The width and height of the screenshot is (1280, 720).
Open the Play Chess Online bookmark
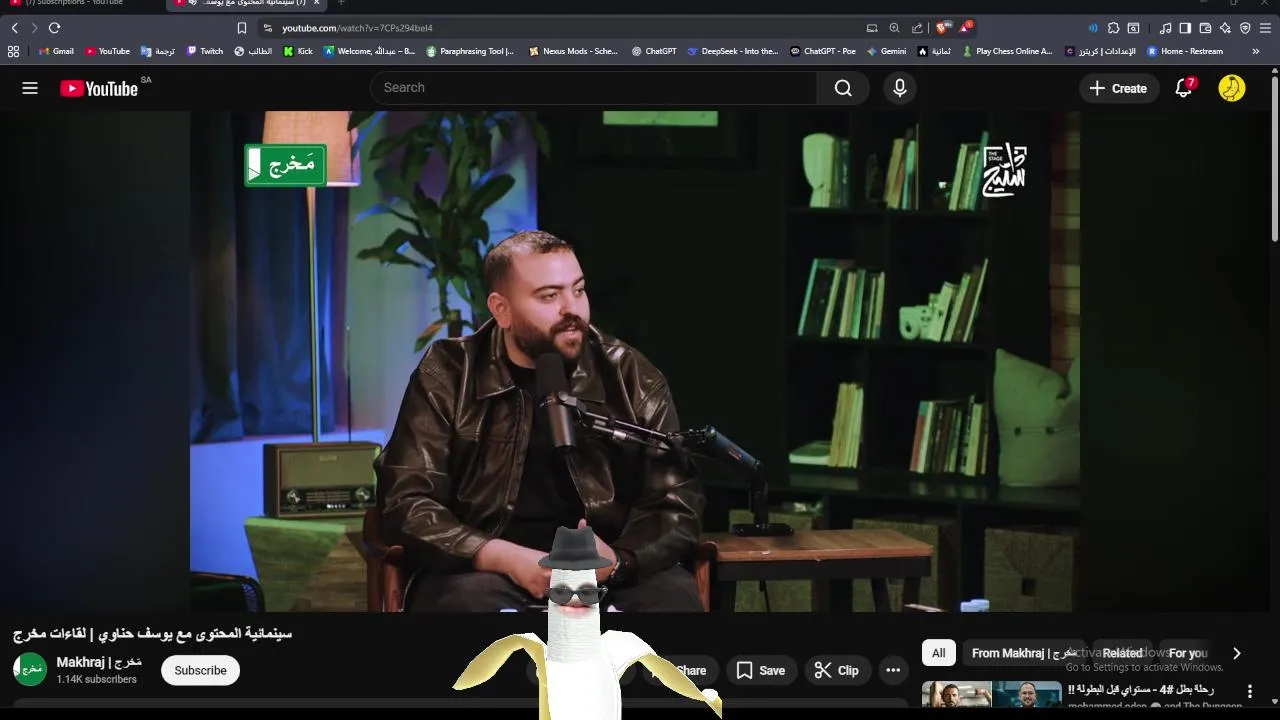pos(1007,51)
